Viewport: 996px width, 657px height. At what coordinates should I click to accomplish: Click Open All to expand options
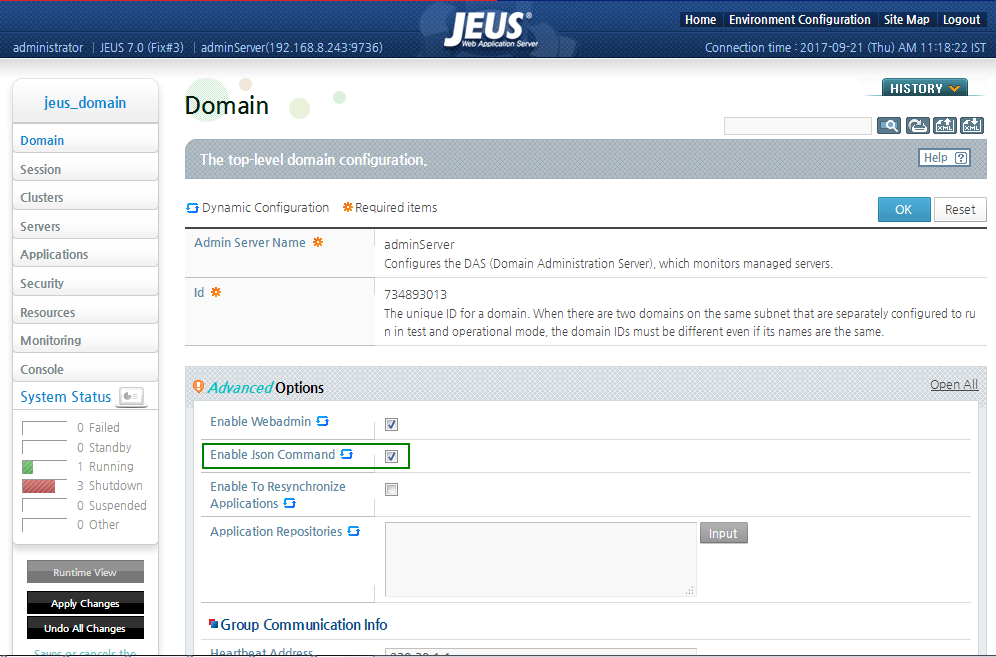coord(953,384)
